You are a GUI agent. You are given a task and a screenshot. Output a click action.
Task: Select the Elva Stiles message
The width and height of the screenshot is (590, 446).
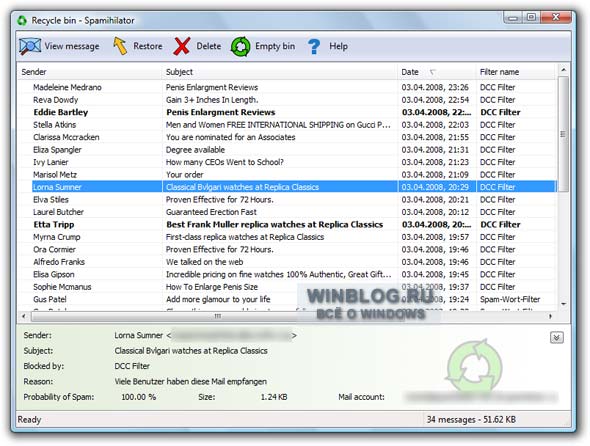tap(287, 199)
